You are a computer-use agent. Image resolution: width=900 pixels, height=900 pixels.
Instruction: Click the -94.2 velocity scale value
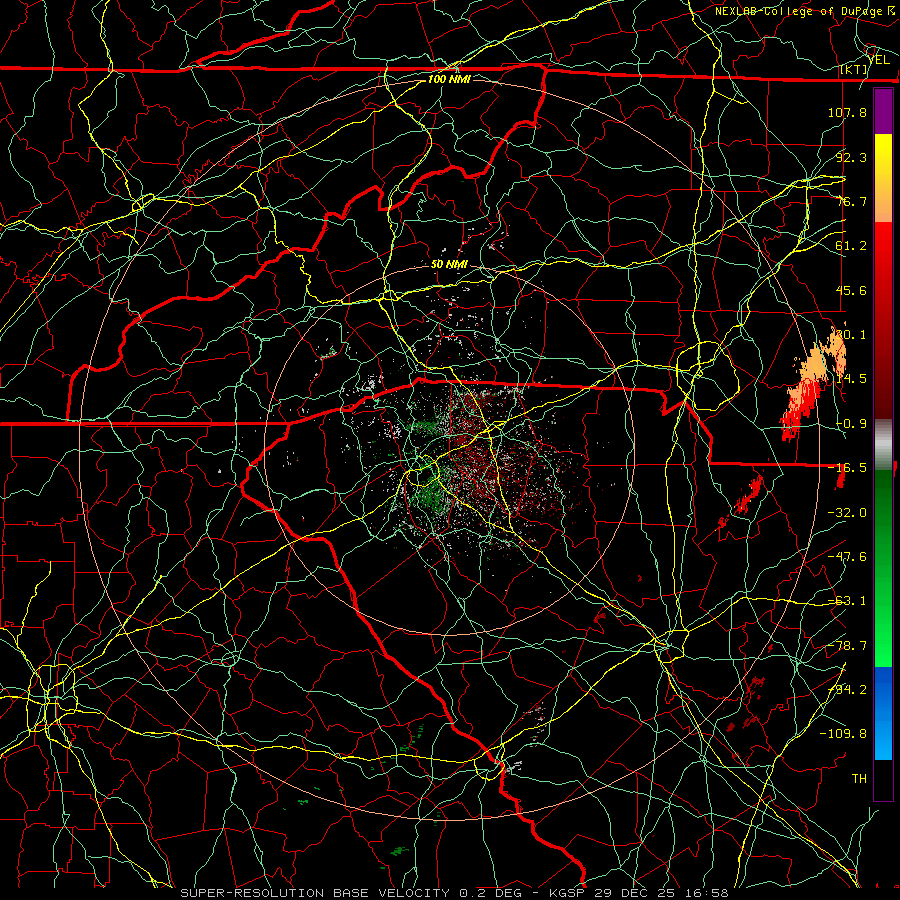click(x=847, y=690)
